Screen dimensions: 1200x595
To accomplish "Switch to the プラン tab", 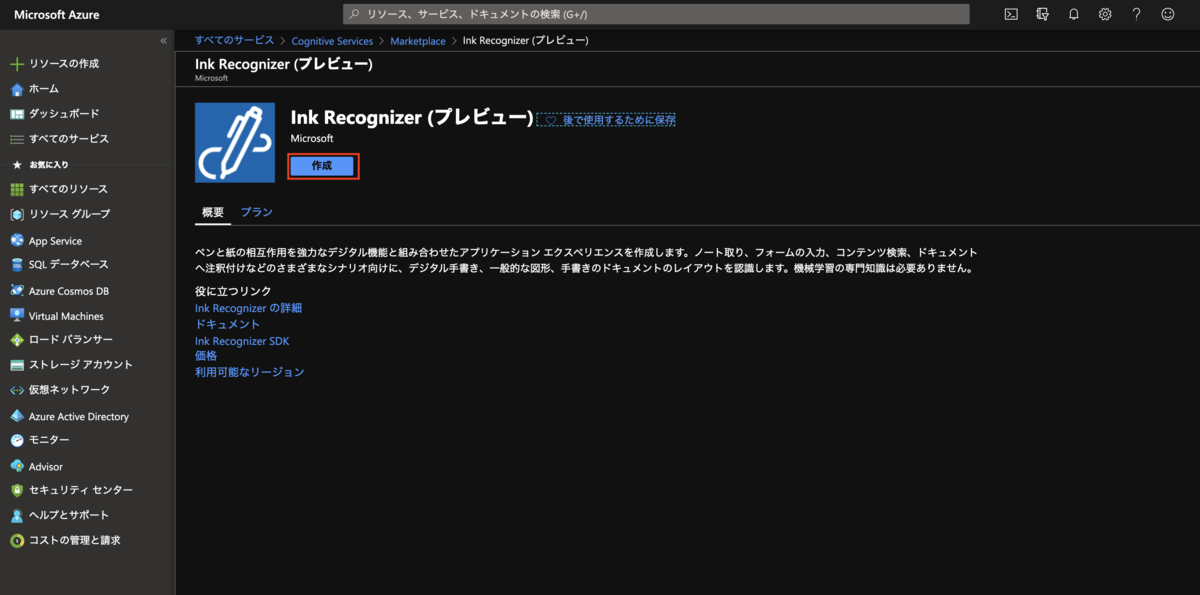I will coord(257,212).
